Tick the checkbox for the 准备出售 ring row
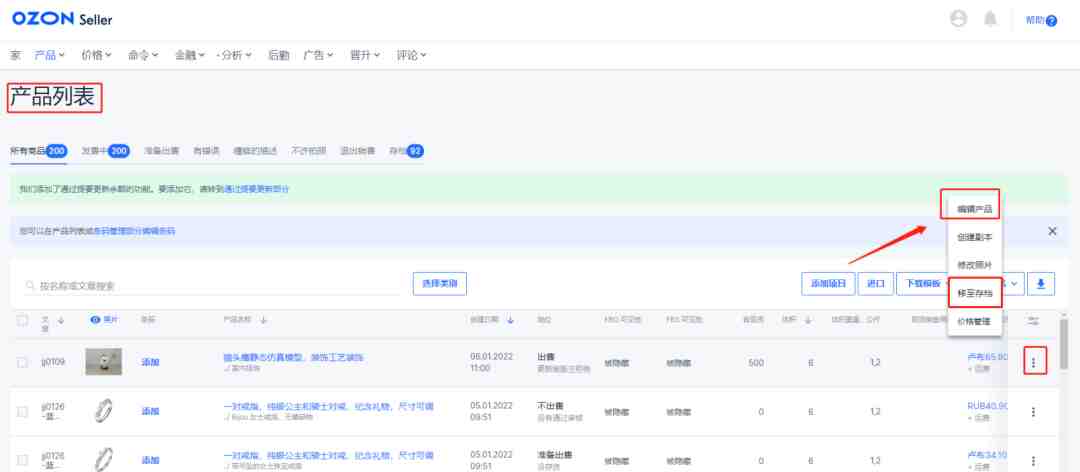The image size is (1080, 472). click(23, 460)
